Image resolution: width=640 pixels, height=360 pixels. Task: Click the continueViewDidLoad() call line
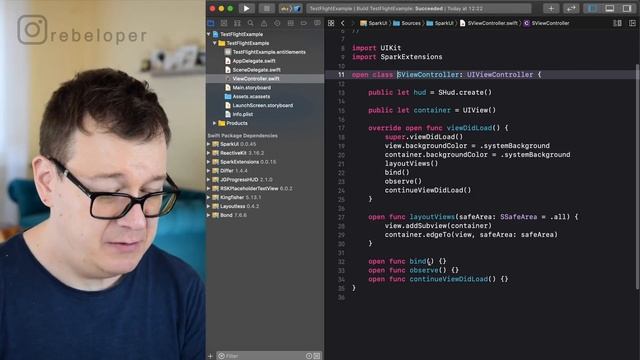pos(428,190)
